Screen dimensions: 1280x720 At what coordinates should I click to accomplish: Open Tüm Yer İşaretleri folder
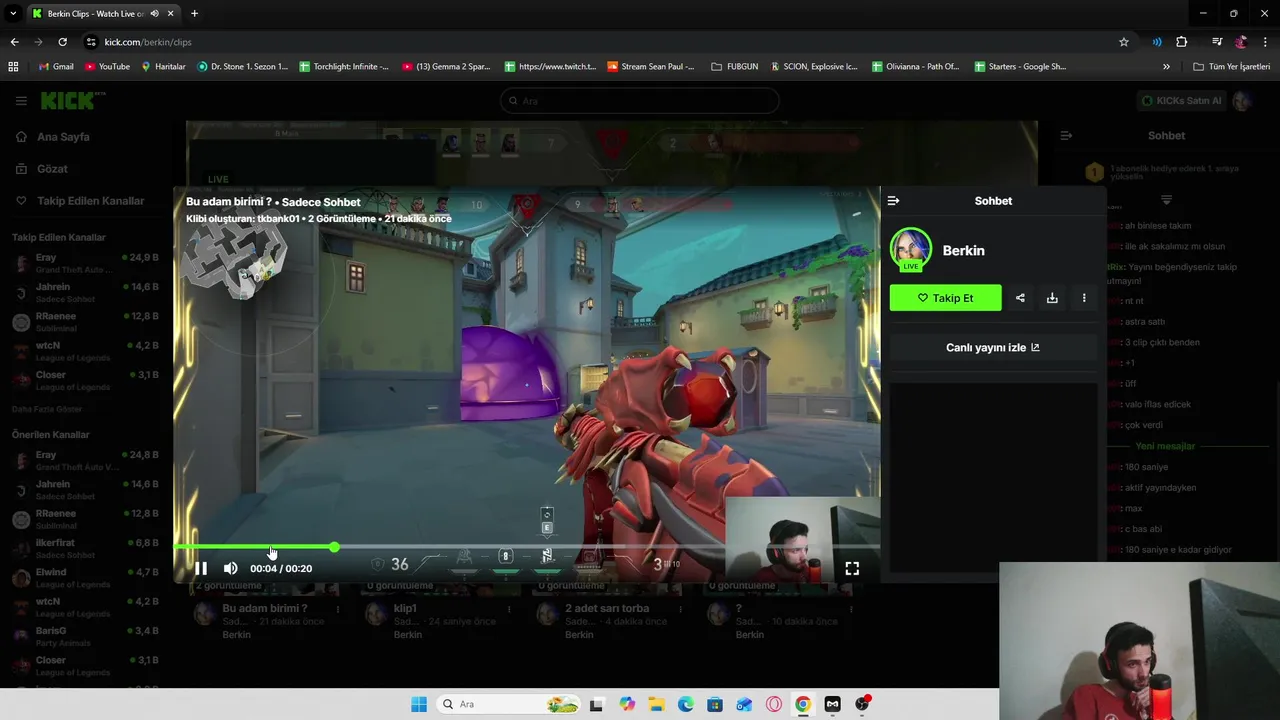1231,67
